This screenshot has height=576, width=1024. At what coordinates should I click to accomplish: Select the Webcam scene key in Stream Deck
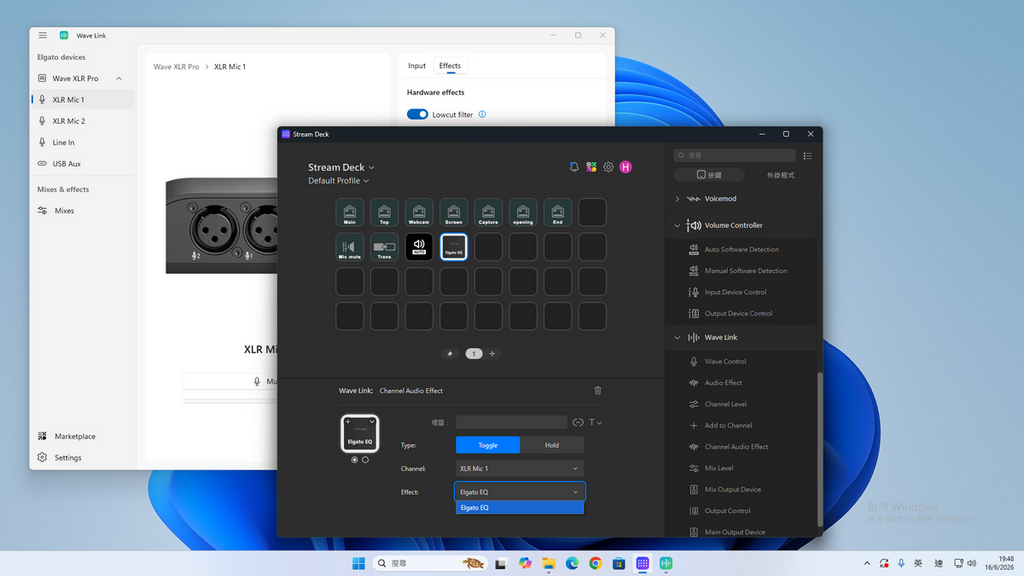point(419,213)
